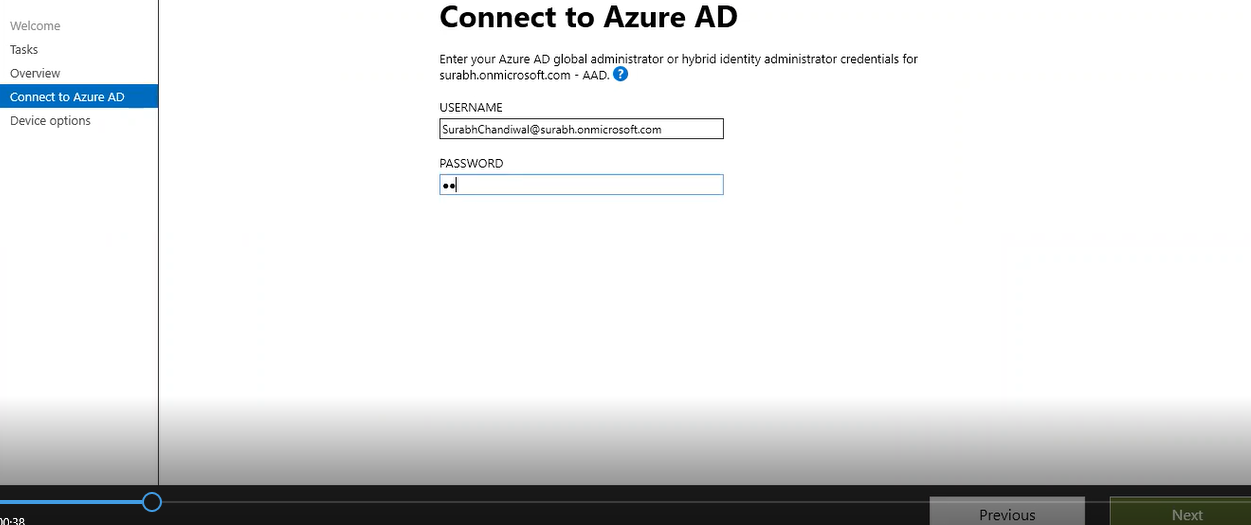Viewport: 1251px width, 525px height.
Task: Select the Welcome step in sidebar
Action: point(35,26)
